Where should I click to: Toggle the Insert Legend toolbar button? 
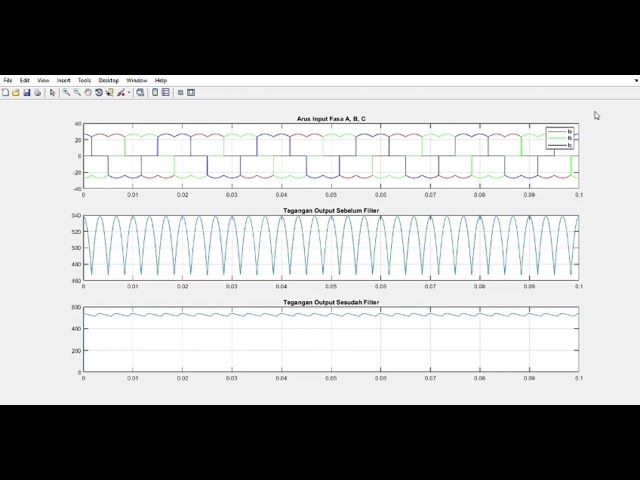point(166,92)
